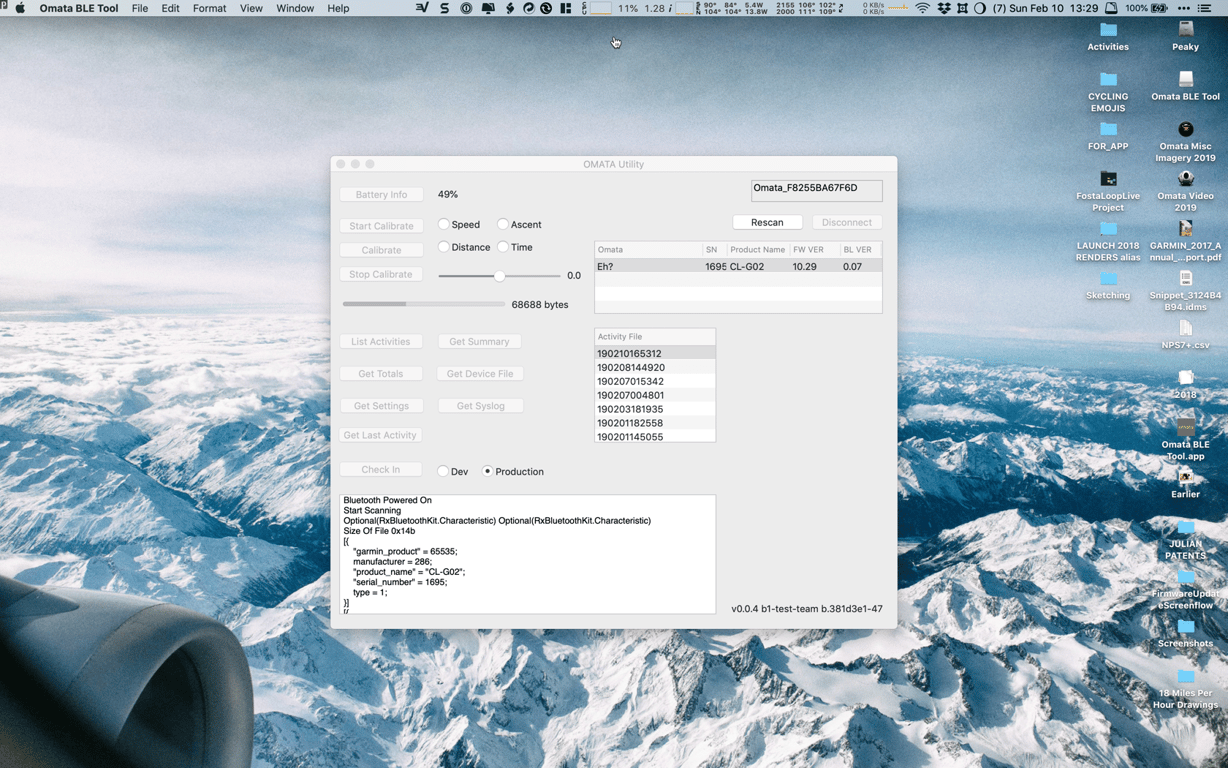Open the Apple menu
The height and width of the screenshot is (768, 1228).
tap(19, 8)
